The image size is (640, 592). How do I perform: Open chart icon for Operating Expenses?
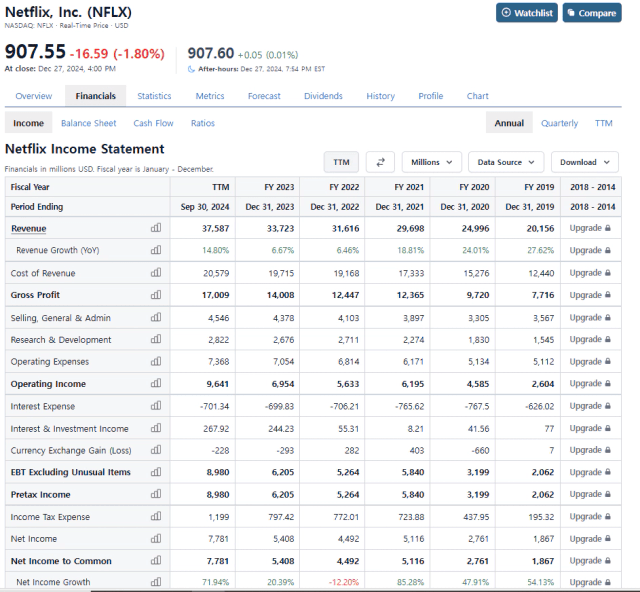pyautogui.click(x=156, y=361)
